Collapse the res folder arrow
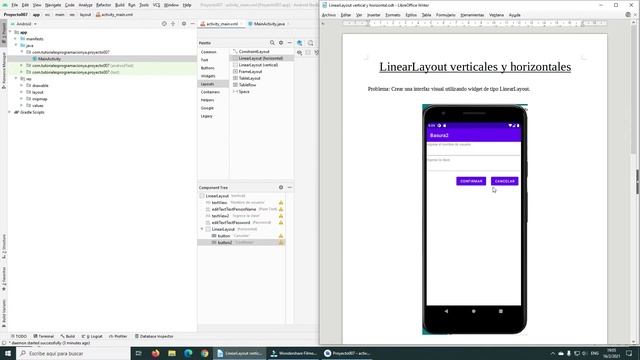The width and height of the screenshot is (640, 360). point(16,78)
